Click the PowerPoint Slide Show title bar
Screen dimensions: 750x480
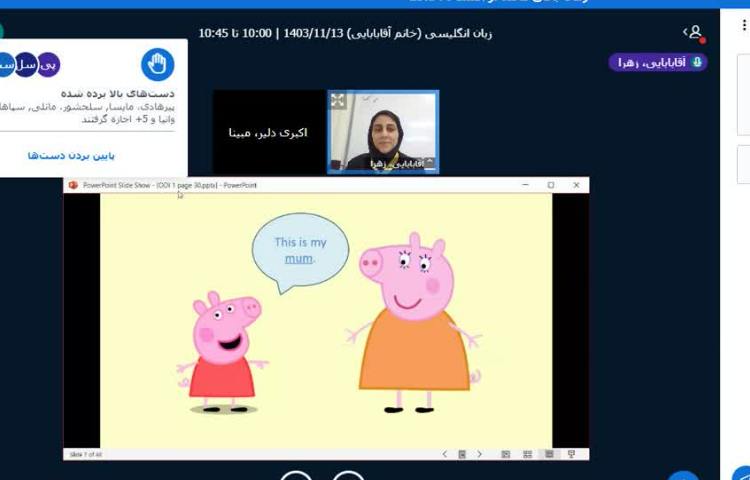(x=300, y=185)
